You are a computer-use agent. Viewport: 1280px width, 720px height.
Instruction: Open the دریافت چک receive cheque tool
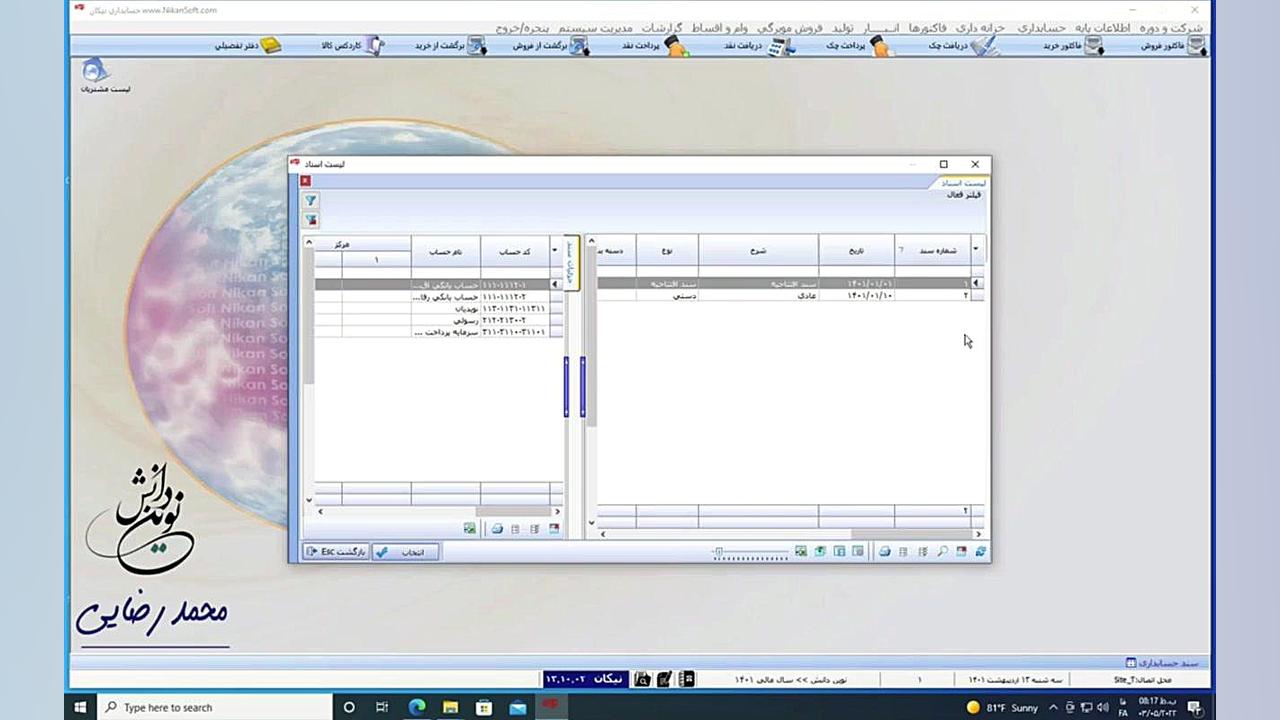pyautogui.click(x=964, y=46)
